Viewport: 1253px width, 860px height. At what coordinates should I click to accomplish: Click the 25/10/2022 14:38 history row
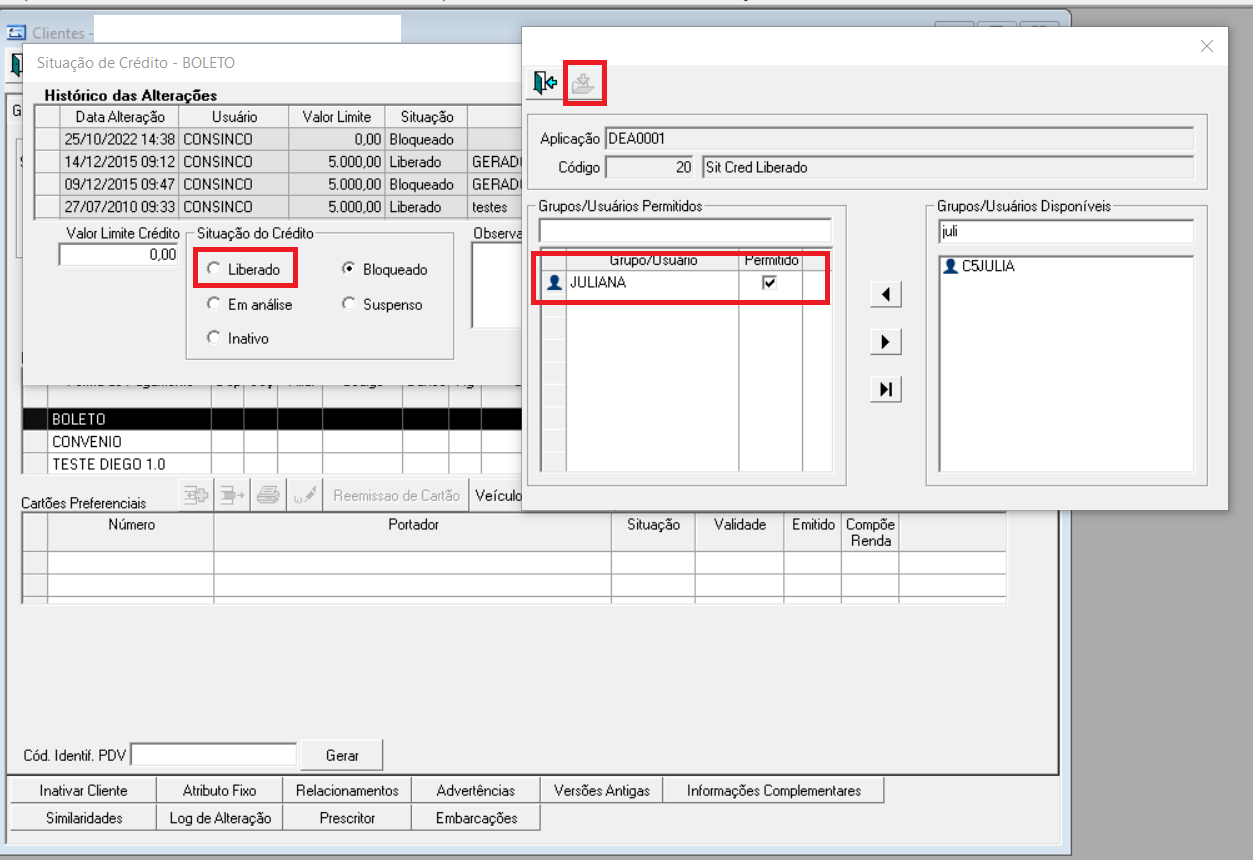pos(278,139)
